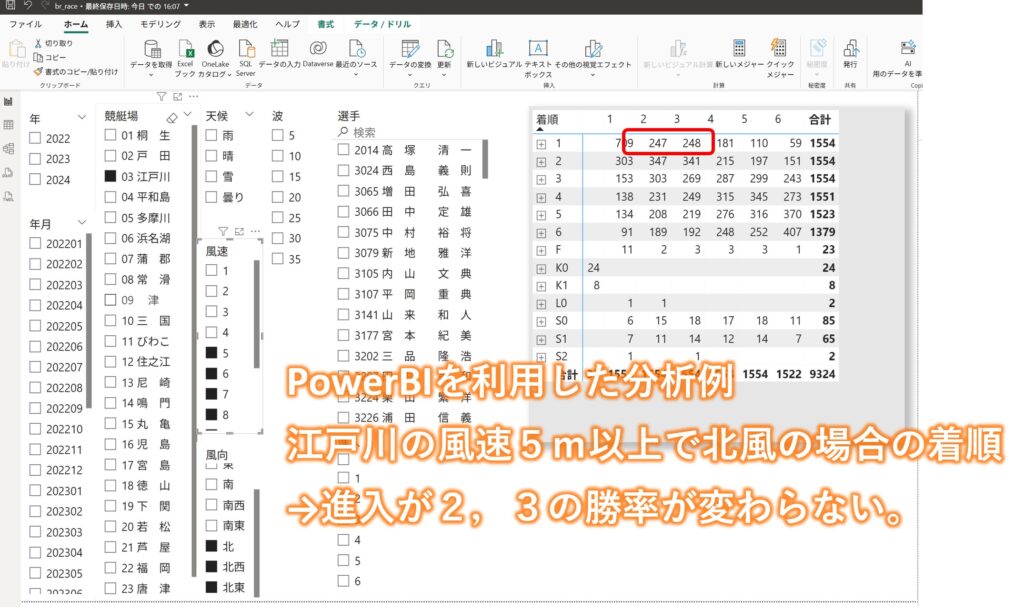Check the 202203 年月 checkbox
This screenshot has height=610, width=1024.
(x=35, y=285)
